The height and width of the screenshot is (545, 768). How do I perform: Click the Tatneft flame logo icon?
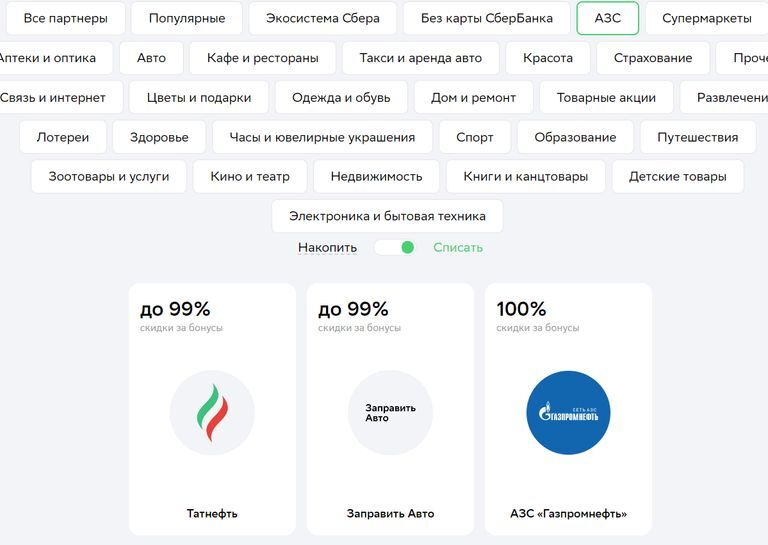point(212,413)
